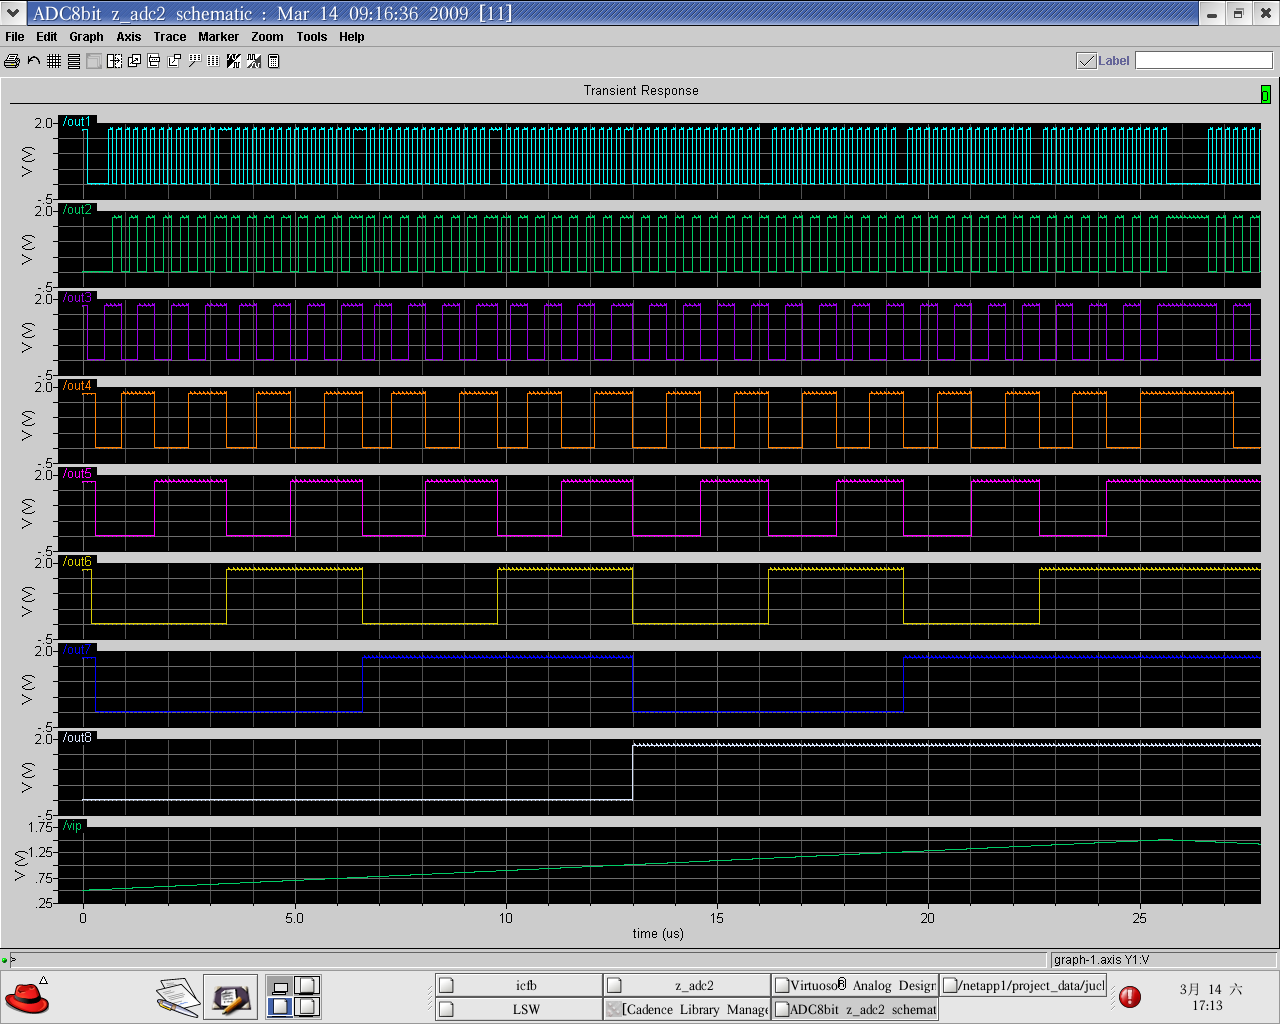Click the rising edge of the /out8 waveform
Screen dimensions: 1280x1024
[x=633, y=772]
